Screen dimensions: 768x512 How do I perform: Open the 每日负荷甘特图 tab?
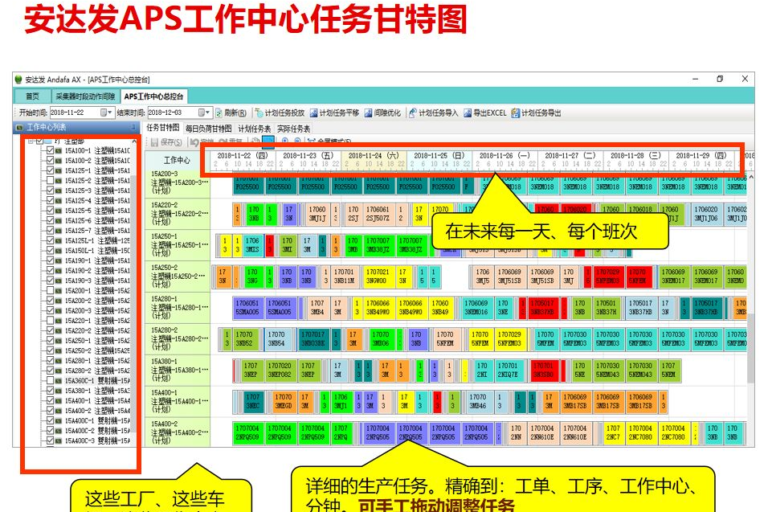tap(208, 129)
